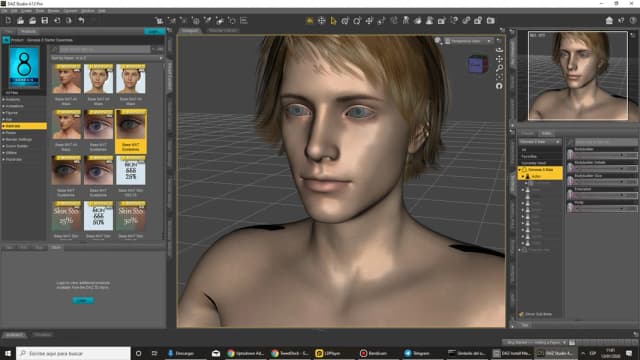
Task: Click the viewport Reset view icon
Action: click(x=499, y=86)
